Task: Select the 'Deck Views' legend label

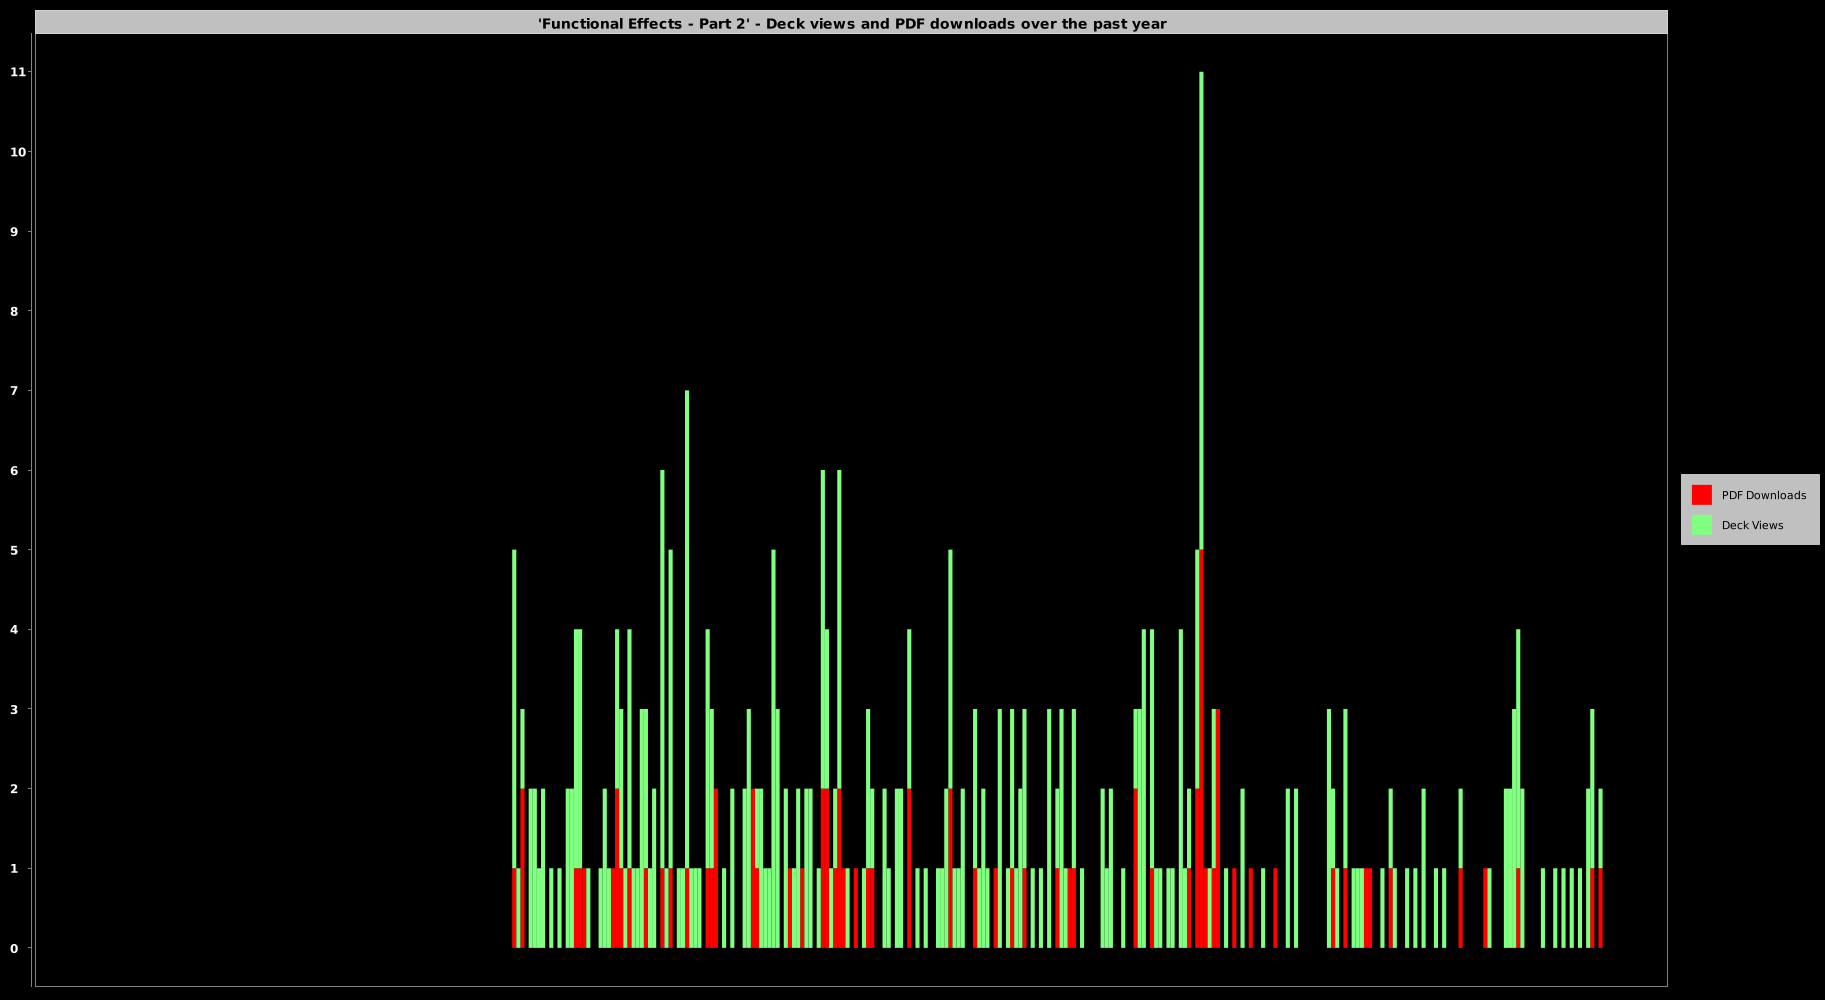Action: tap(1752, 525)
